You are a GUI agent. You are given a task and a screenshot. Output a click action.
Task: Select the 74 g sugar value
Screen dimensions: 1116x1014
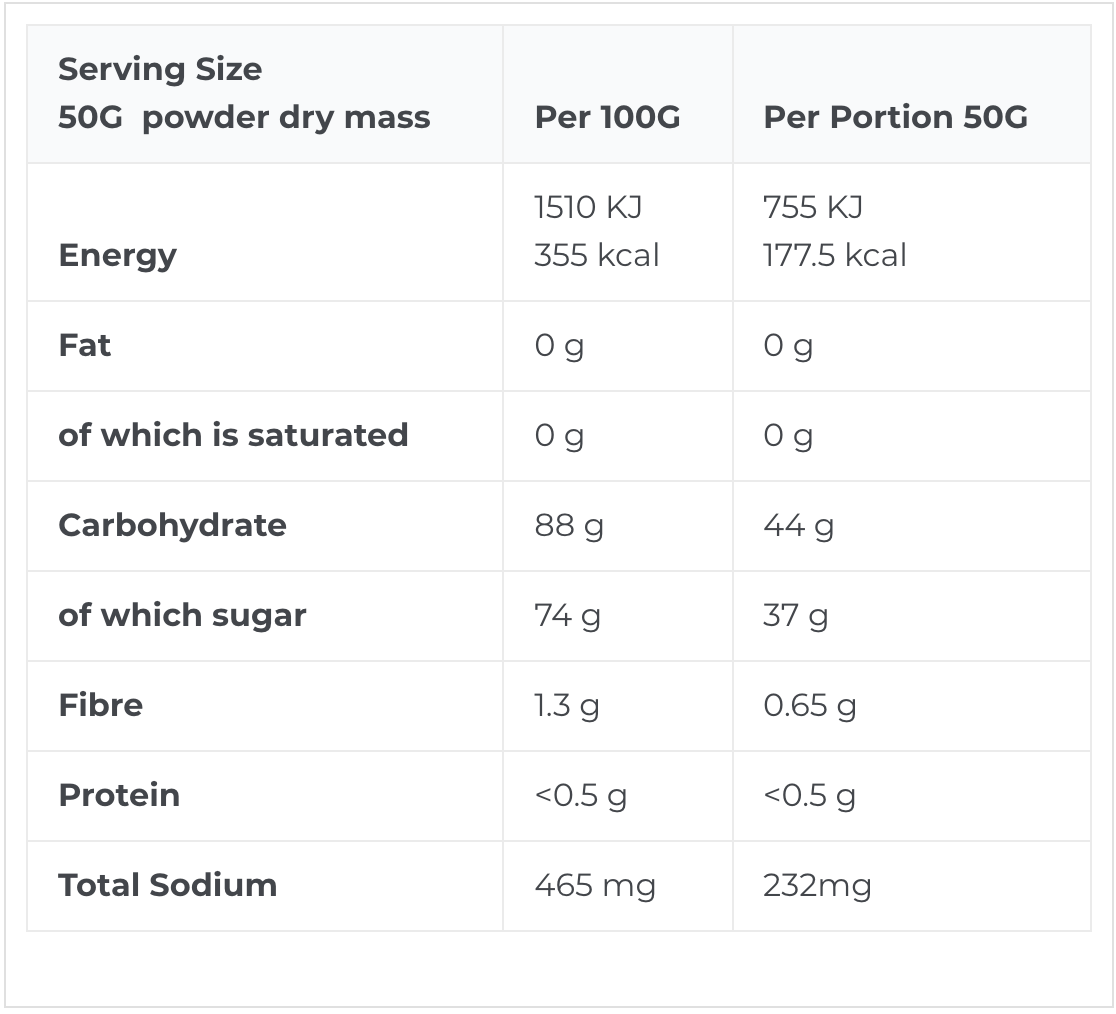pyautogui.click(x=567, y=616)
